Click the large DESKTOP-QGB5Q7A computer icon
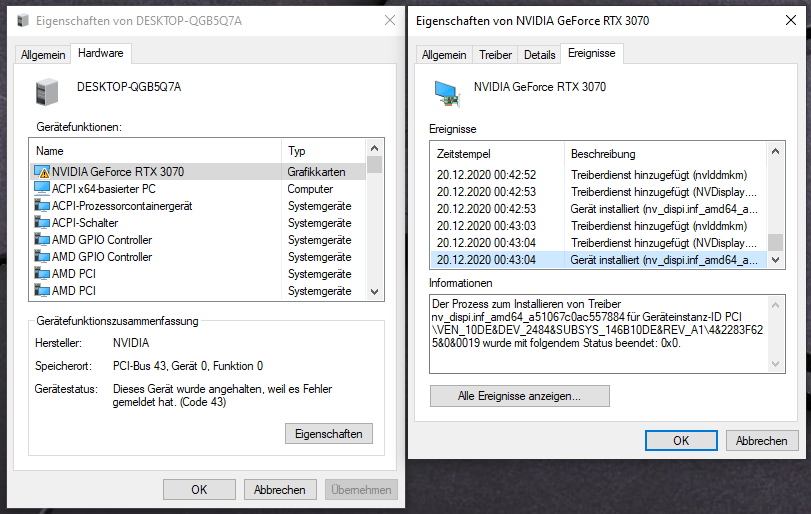Viewport: 811px width, 514px height. 47,92
